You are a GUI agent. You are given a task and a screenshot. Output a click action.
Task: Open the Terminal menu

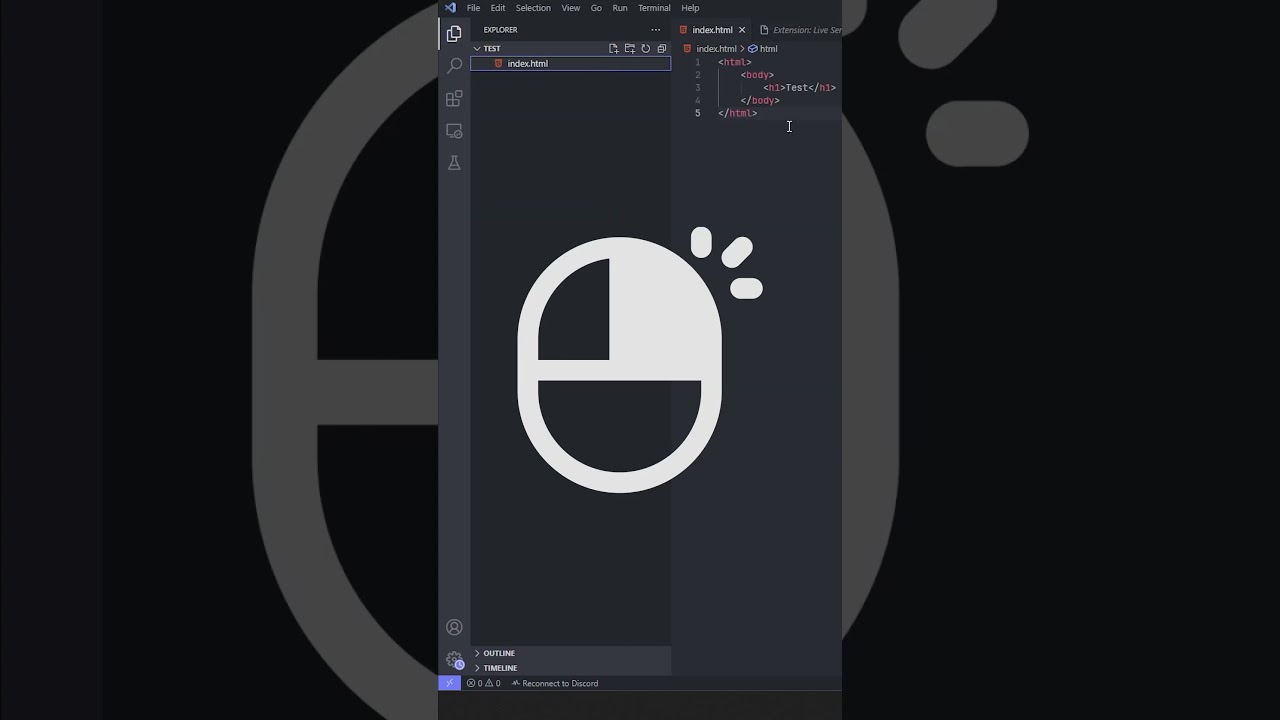pos(654,8)
